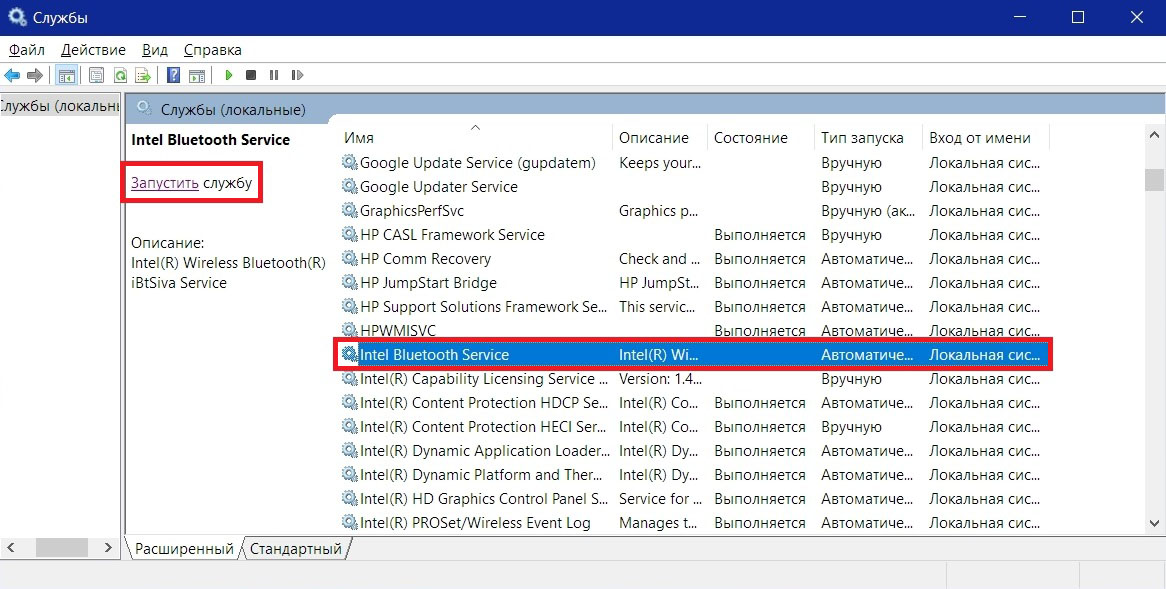Toggle the Show/Hide Console Tree toolbar icon
Viewport: 1166px width, 589px height.
pos(67,75)
